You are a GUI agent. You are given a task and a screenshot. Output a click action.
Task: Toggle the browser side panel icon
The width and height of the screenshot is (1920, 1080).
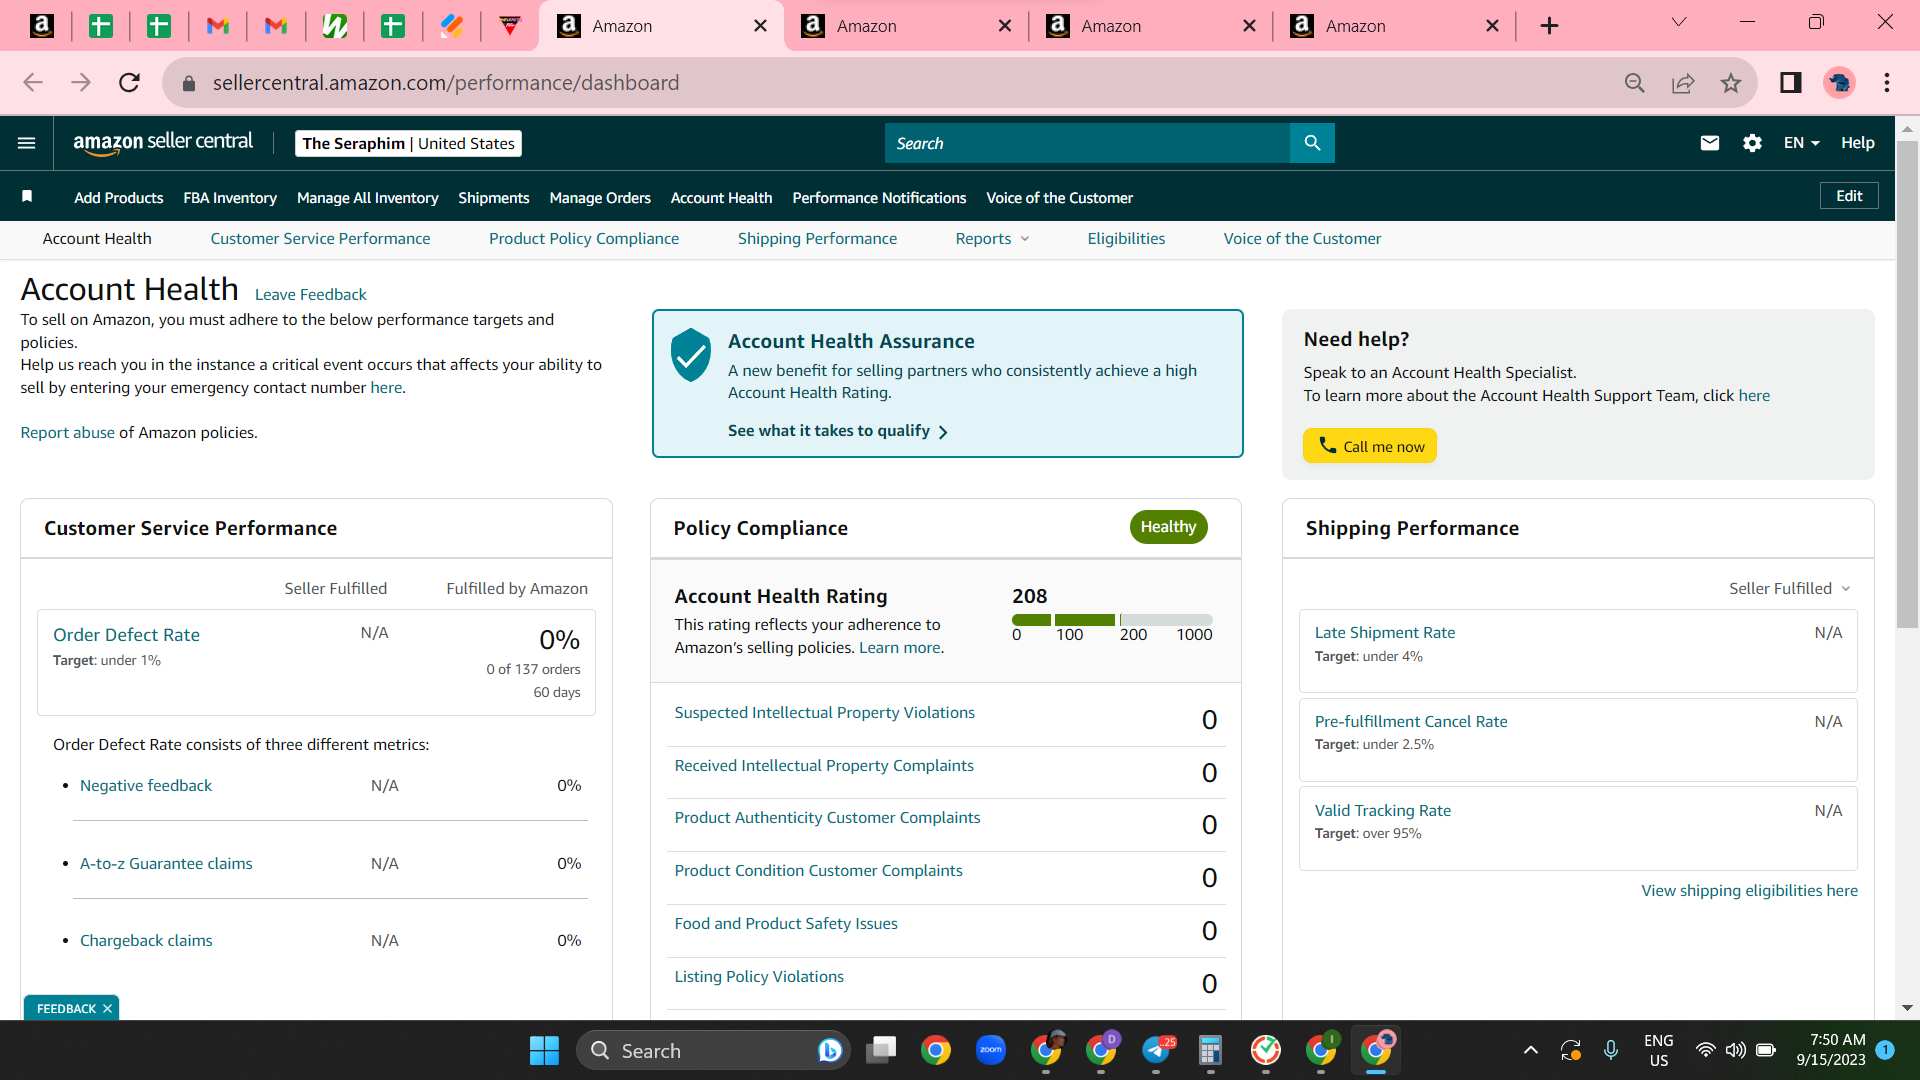(1791, 83)
